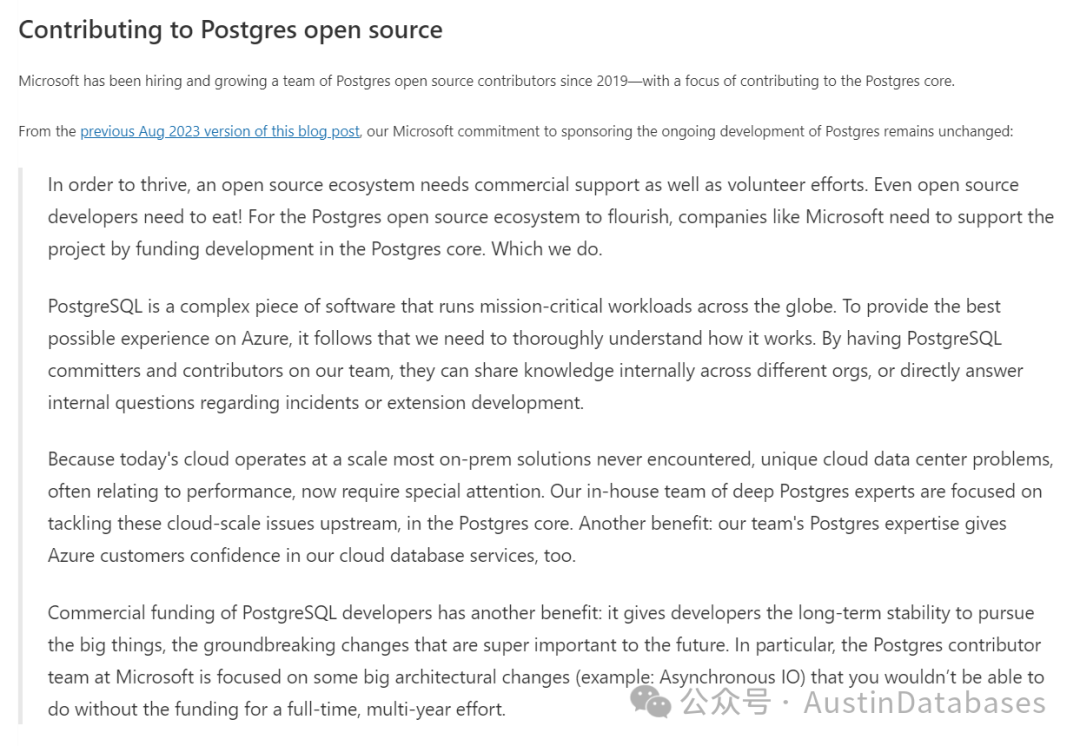The image size is (1080, 746).
Task: Click the words From the before the link
Action: pyautogui.click(x=47, y=131)
